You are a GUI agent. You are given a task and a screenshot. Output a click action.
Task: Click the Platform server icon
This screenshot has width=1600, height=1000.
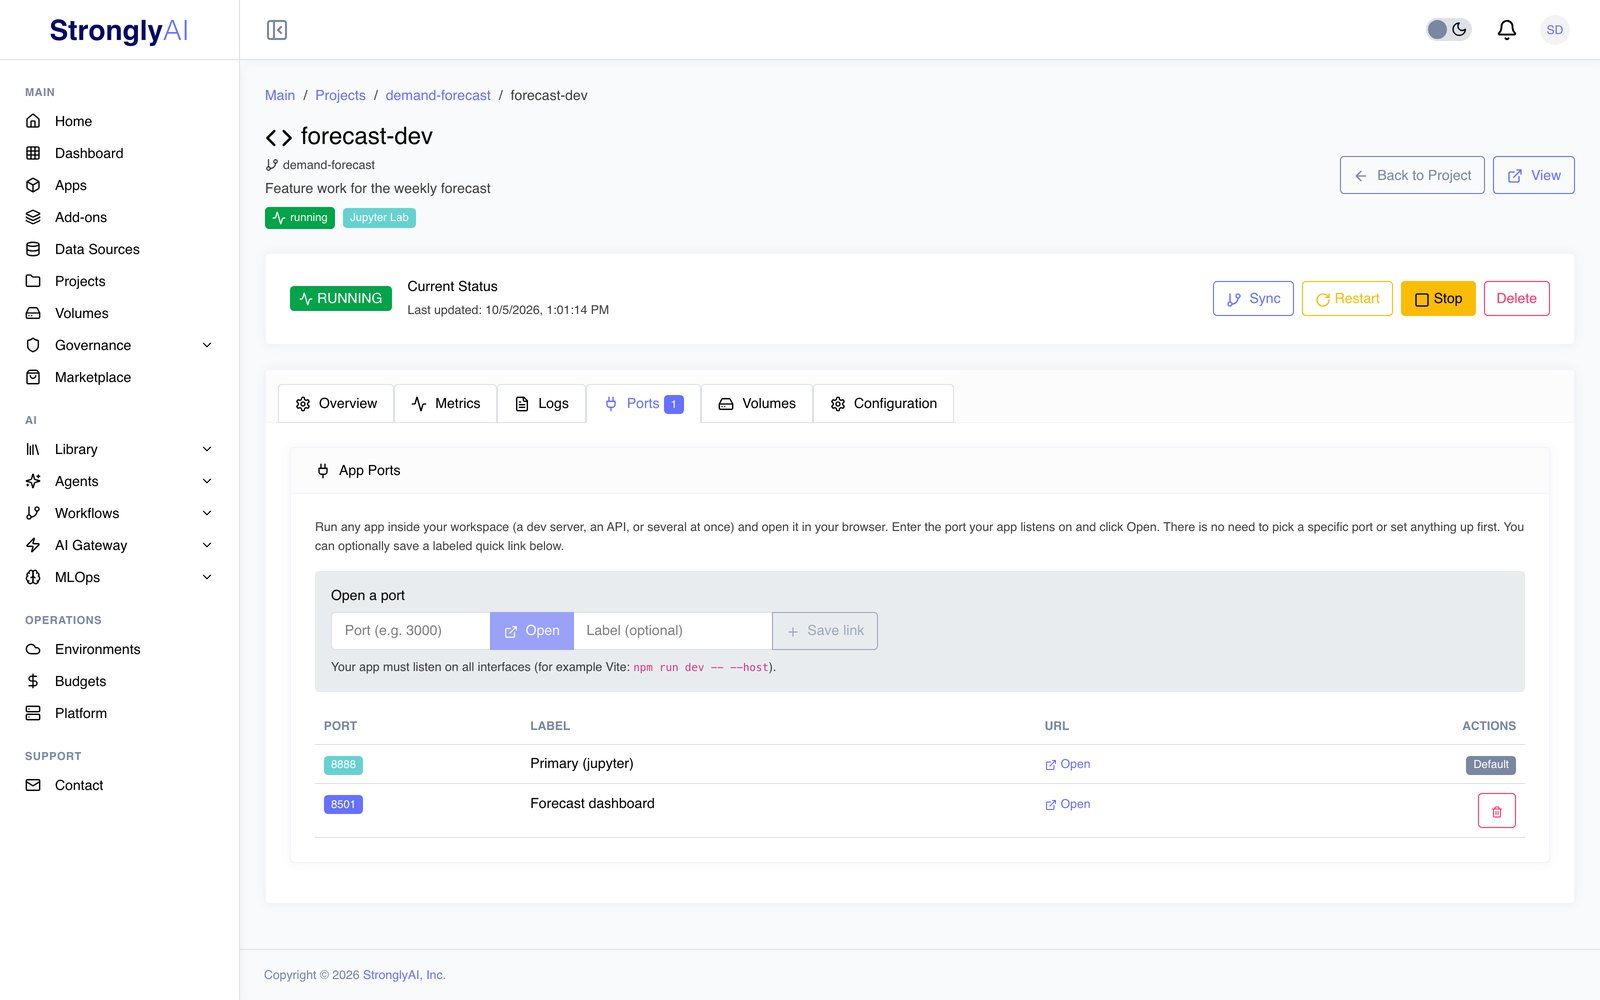click(x=33, y=713)
